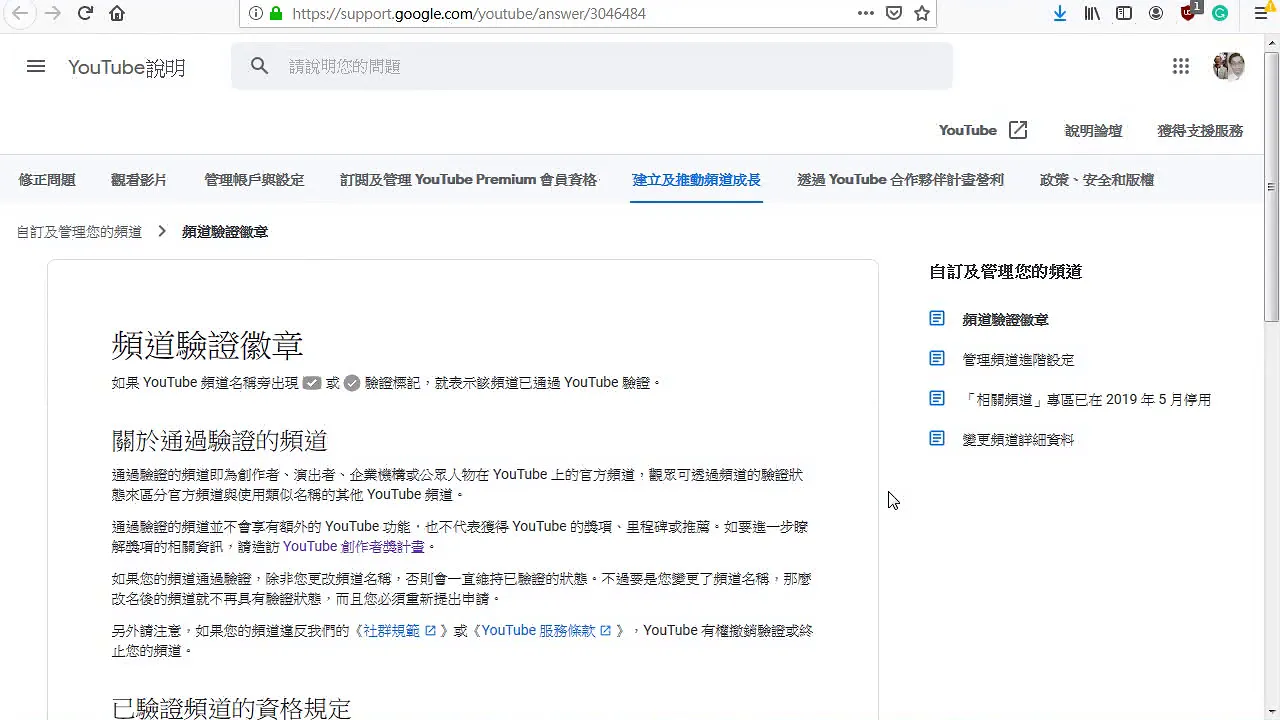Click the document icon for 頻道驗證徽章
This screenshot has height=720, width=1280.
(x=937, y=318)
